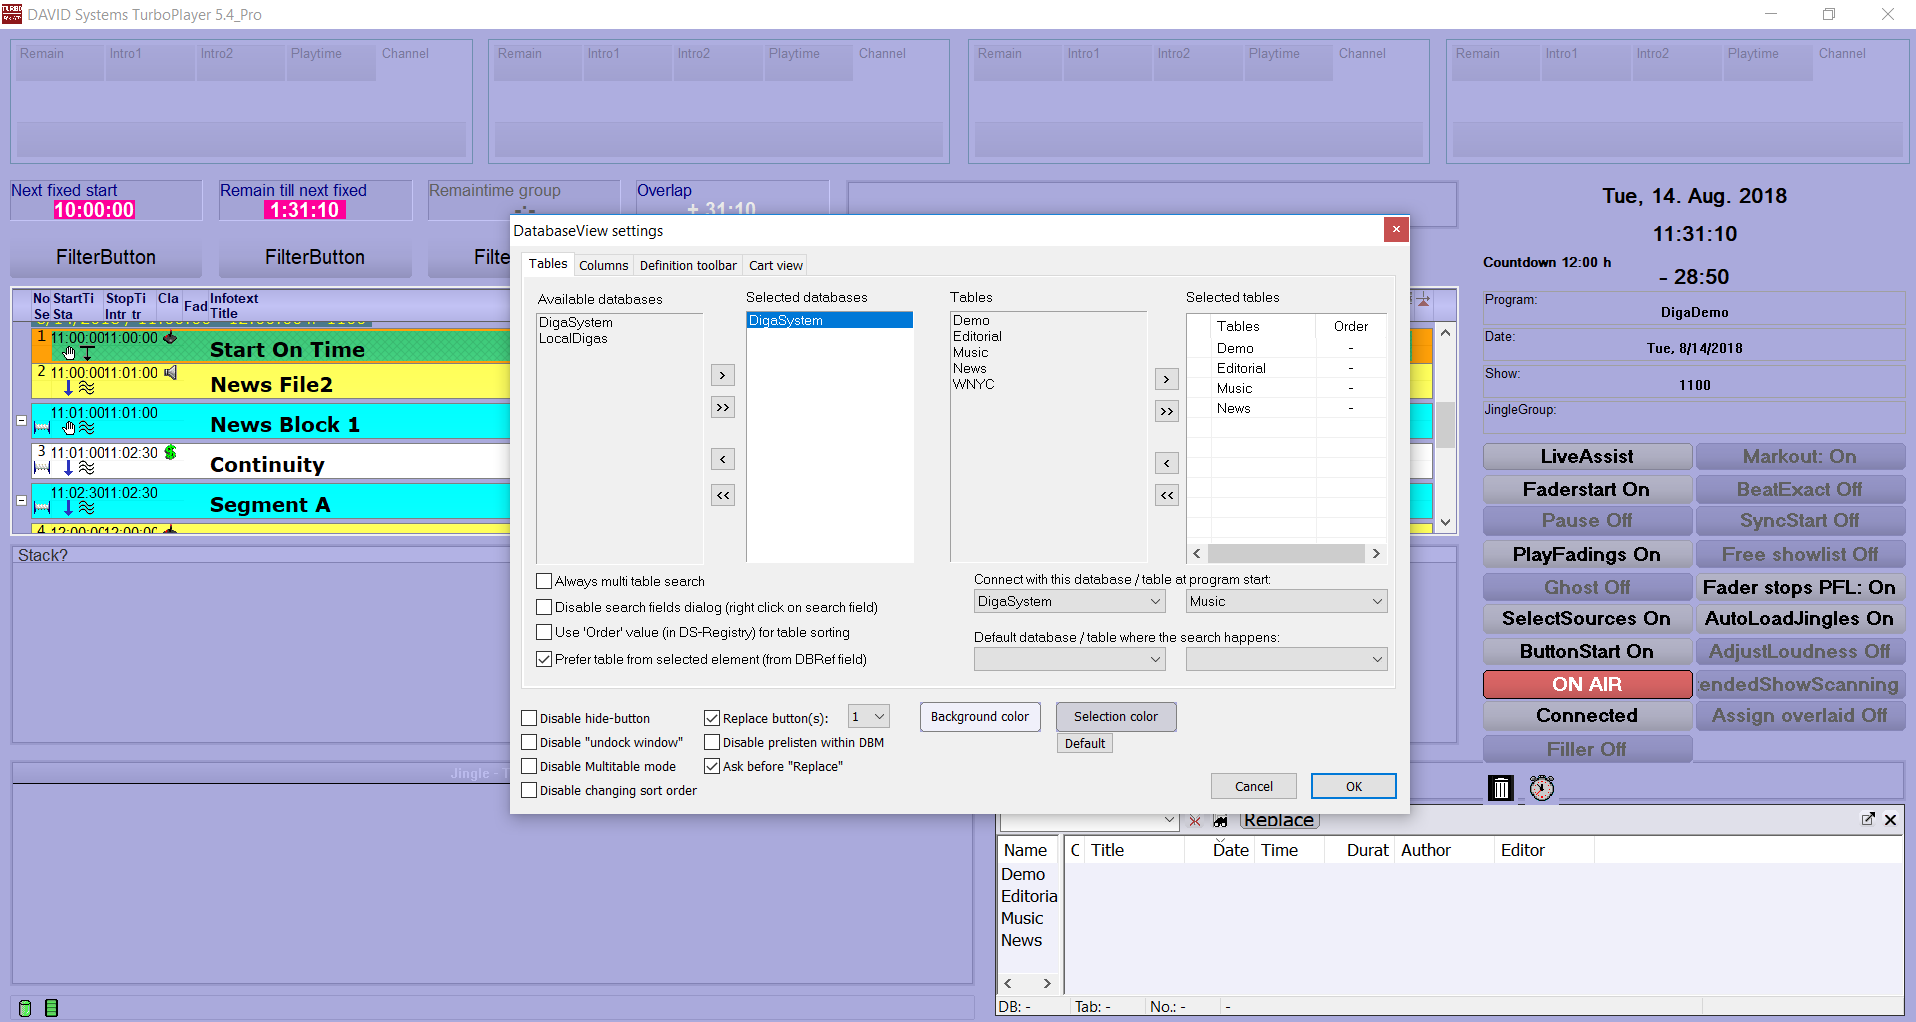Uncheck Prefer table from selected element
The width and height of the screenshot is (1916, 1022).
click(x=545, y=659)
